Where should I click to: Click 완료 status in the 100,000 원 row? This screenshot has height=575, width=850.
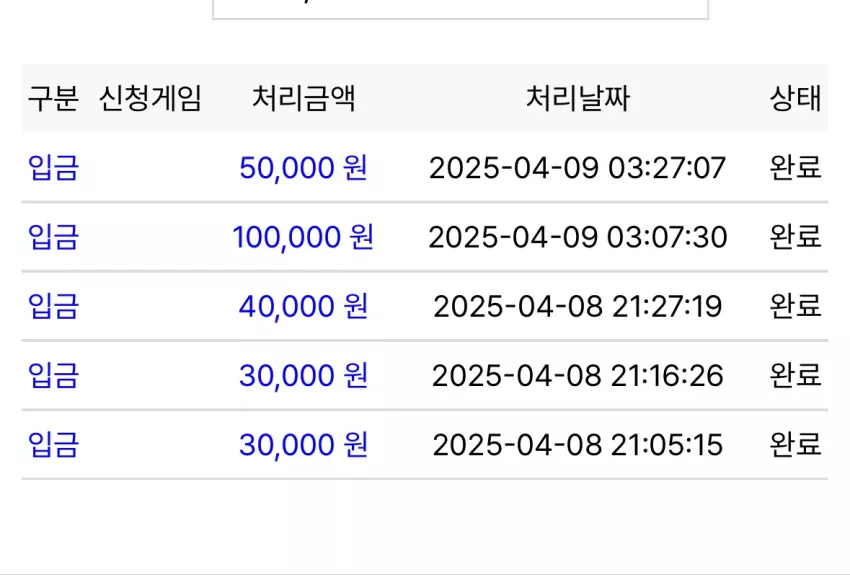click(795, 237)
